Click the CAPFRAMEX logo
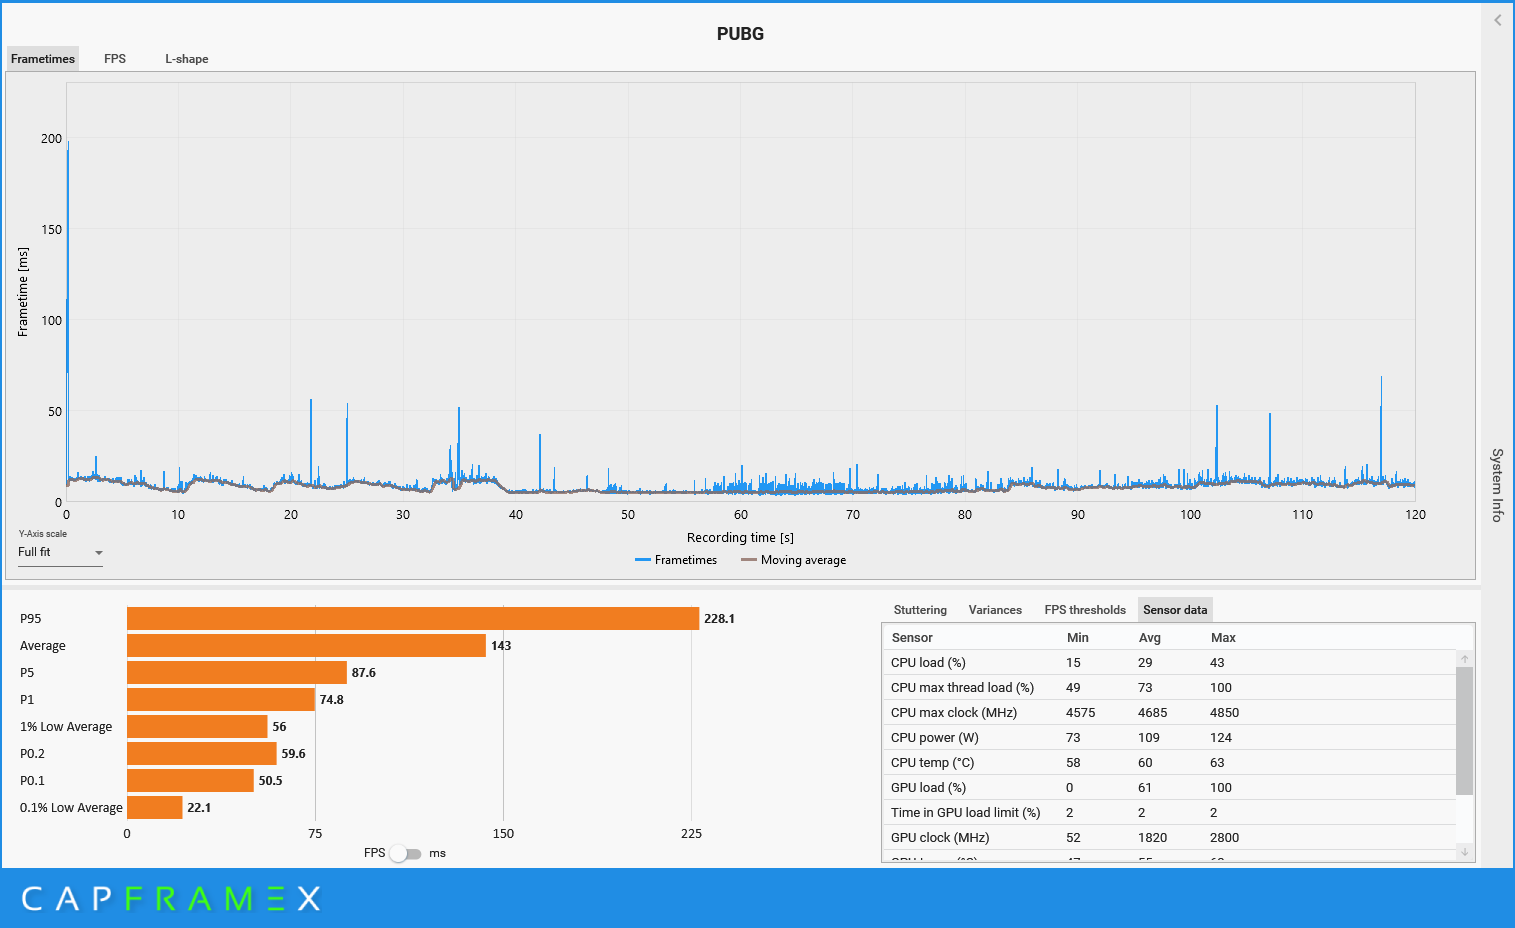The height and width of the screenshot is (928, 1515). coord(171,898)
